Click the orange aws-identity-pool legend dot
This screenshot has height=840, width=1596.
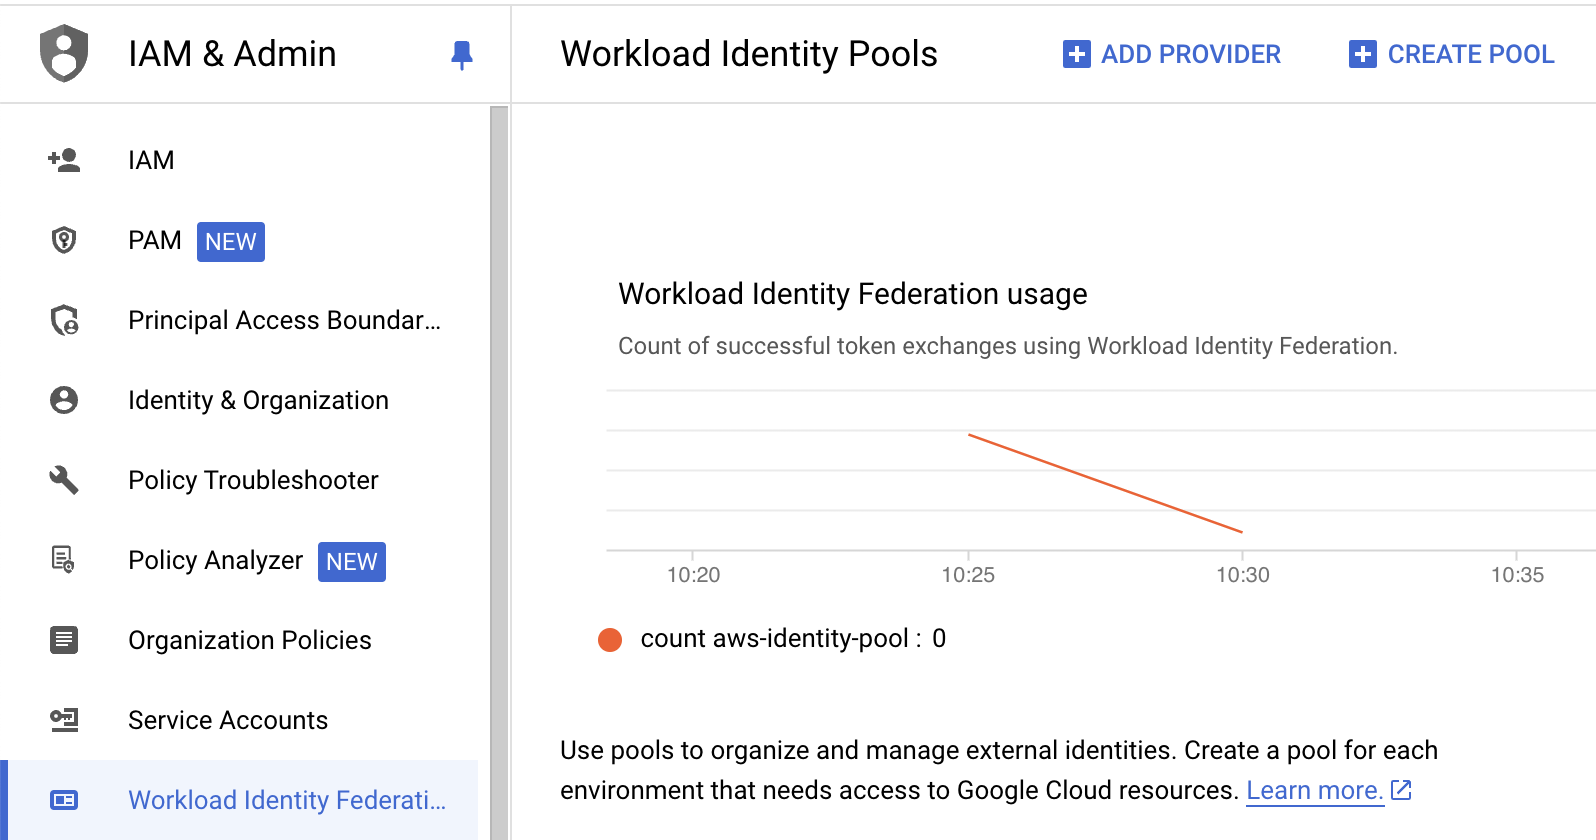tap(610, 639)
